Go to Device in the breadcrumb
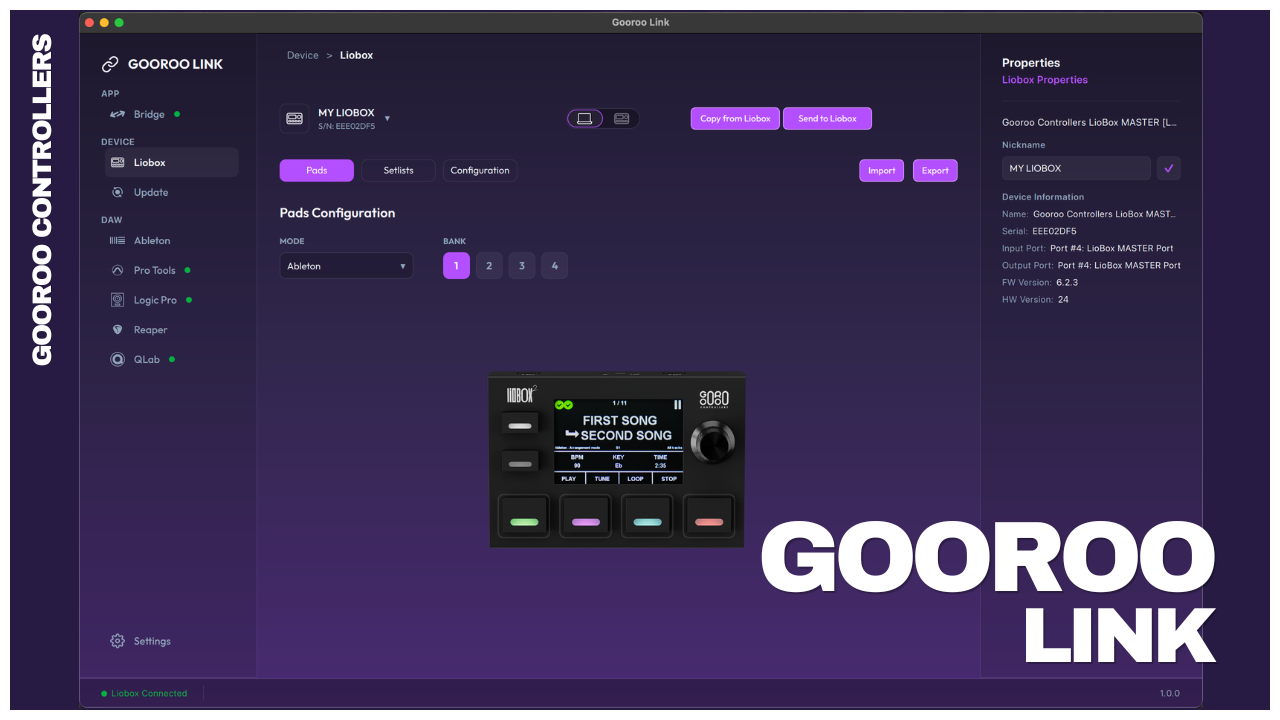The width and height of the screenshot is (1280, 720). [303, 55]
